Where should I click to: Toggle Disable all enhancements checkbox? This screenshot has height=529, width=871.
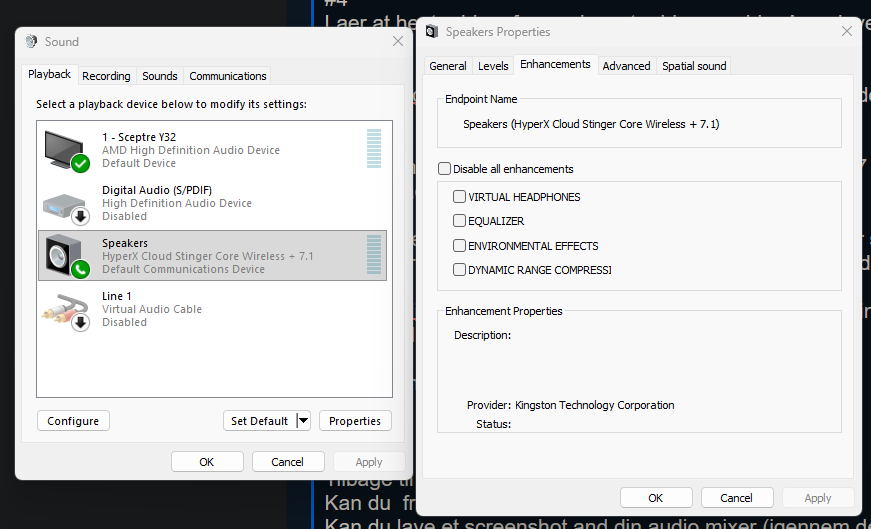444,169
